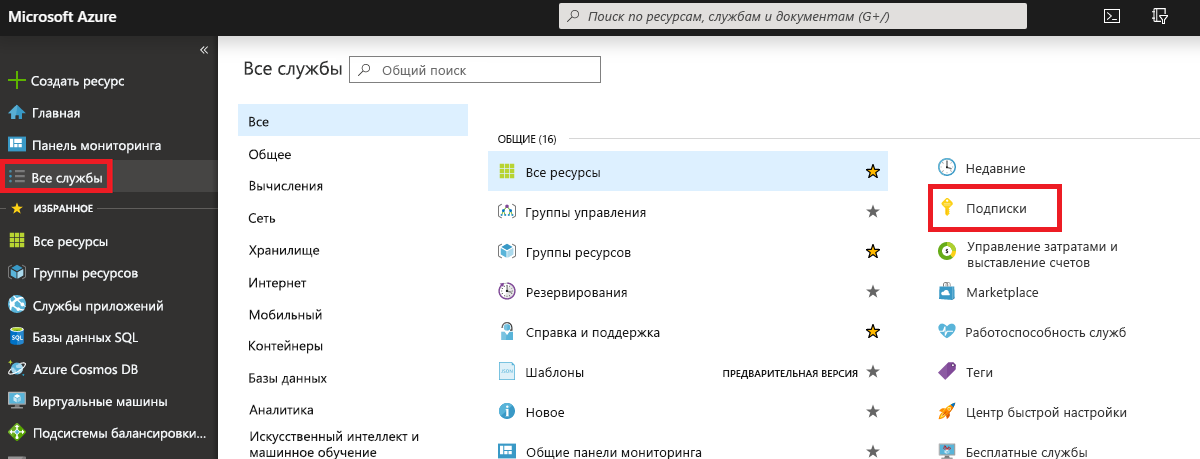Viewport: 1200px width, 459px height.
Task: Open Подписки with the key icon
Action: coord(994,208)
